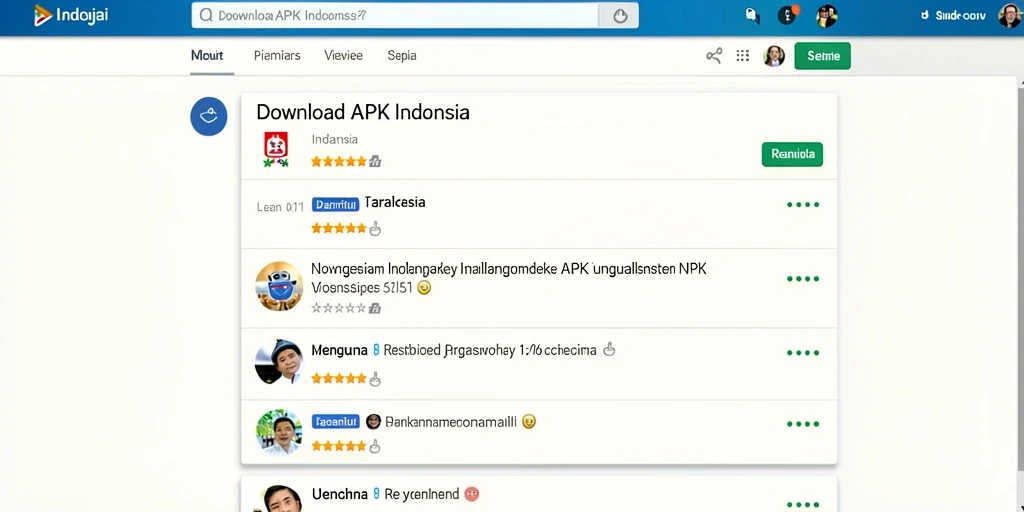Click the Indojai logo in header
This screenshot has width=1024, height=512.
pyautogui.click(x=71, y=15)
